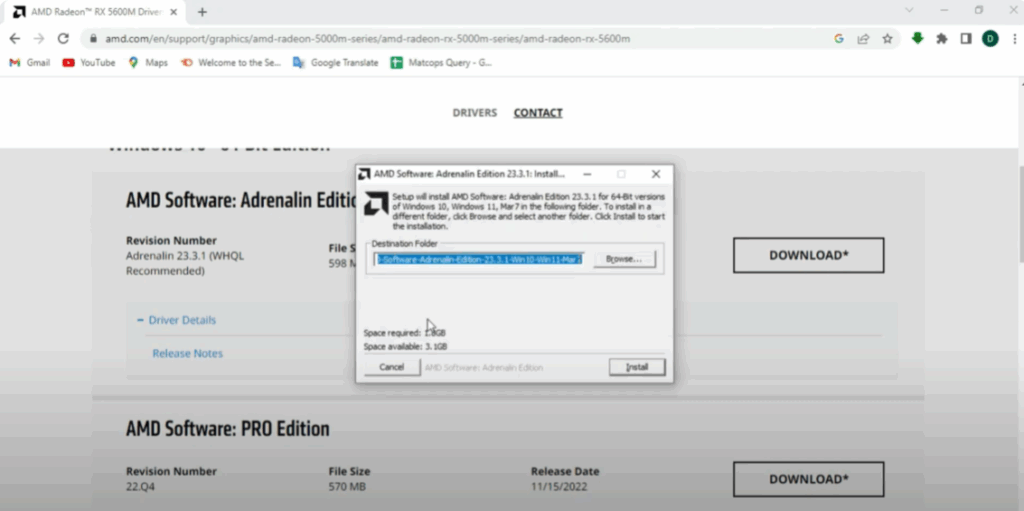Open the YouTube bookmark

89,63
